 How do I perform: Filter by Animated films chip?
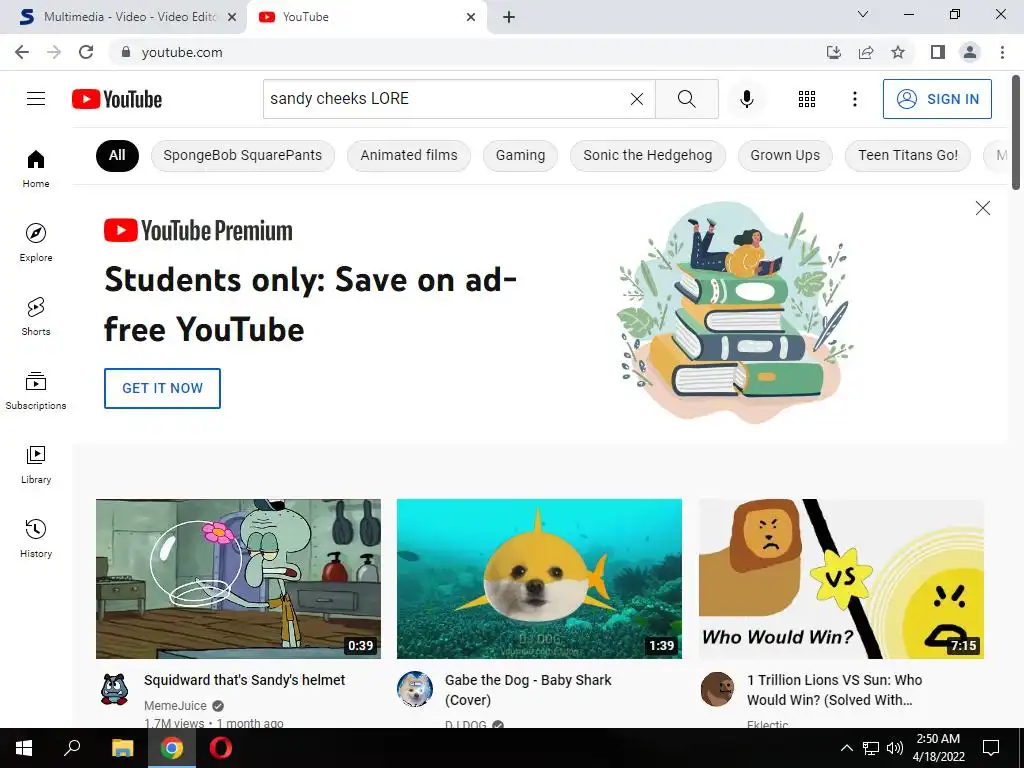(409, 155)
